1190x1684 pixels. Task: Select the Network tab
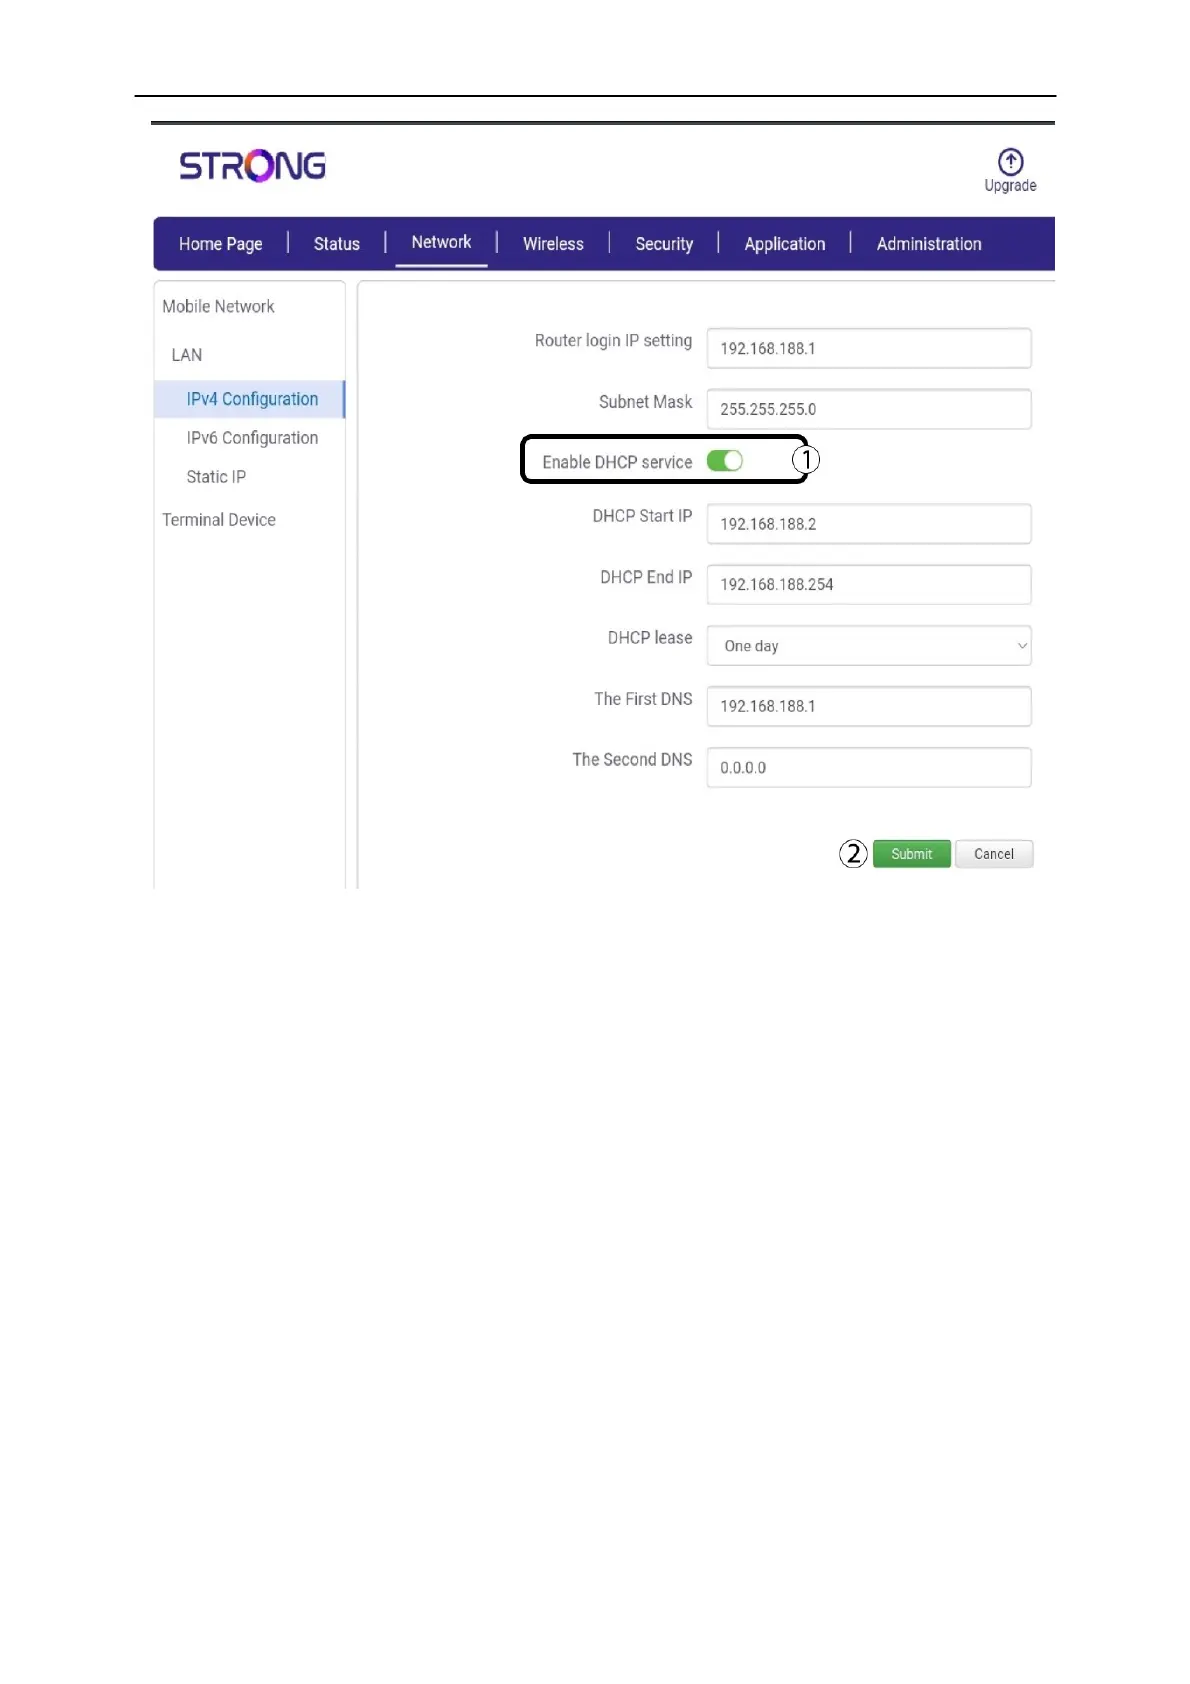click(x=441, y=243)
